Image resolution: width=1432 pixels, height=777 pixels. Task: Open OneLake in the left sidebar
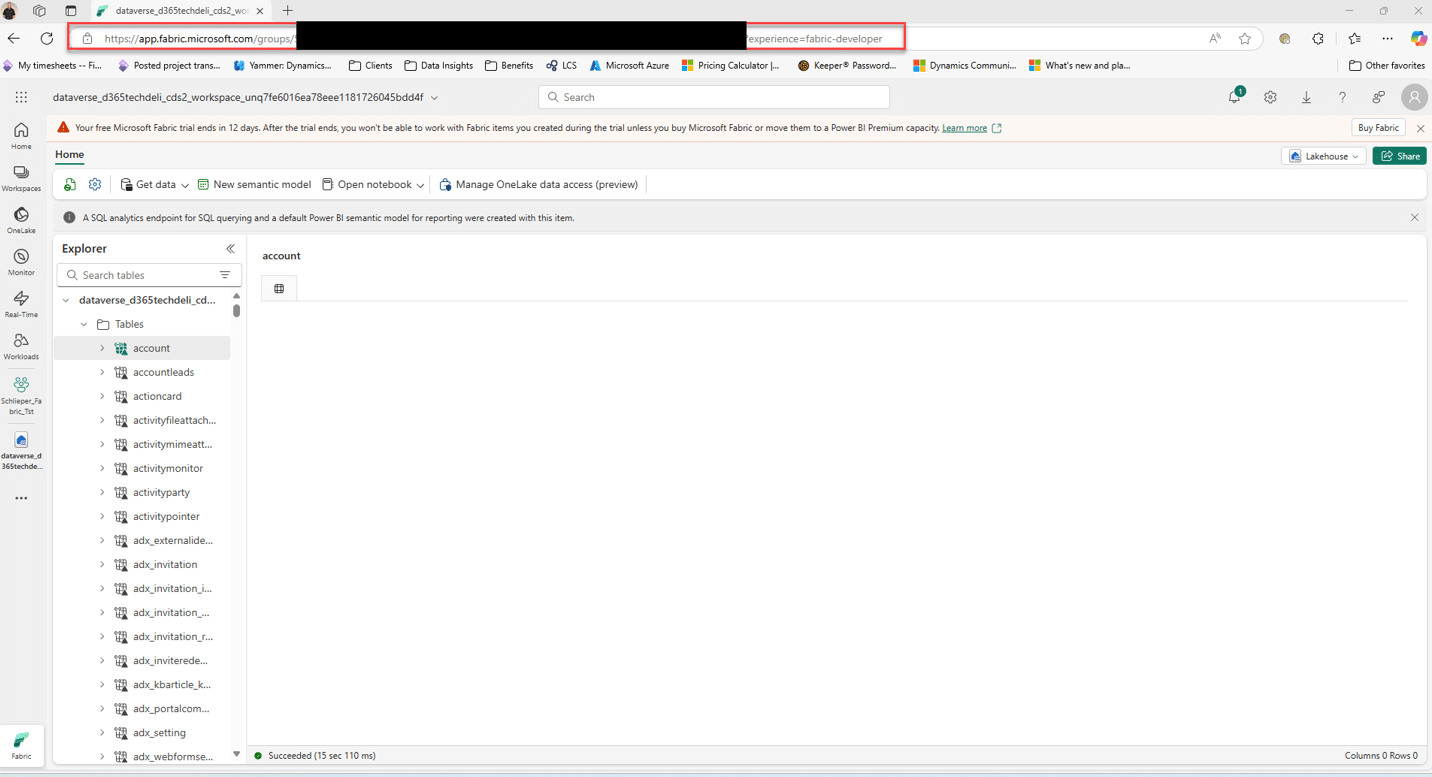21,220
